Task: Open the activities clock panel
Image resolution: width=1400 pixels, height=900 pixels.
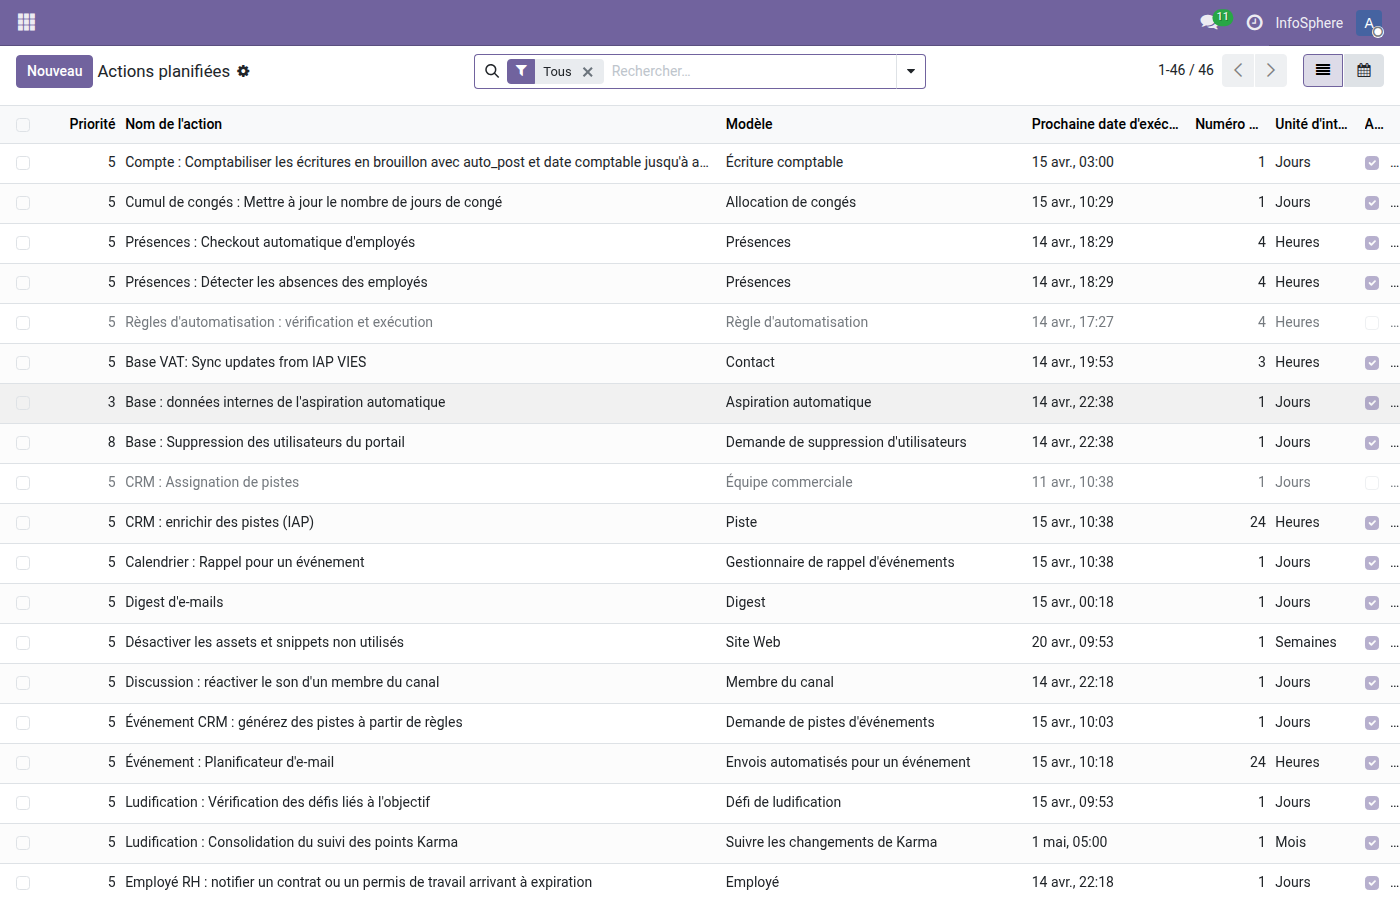Action: coord(1254,22)
